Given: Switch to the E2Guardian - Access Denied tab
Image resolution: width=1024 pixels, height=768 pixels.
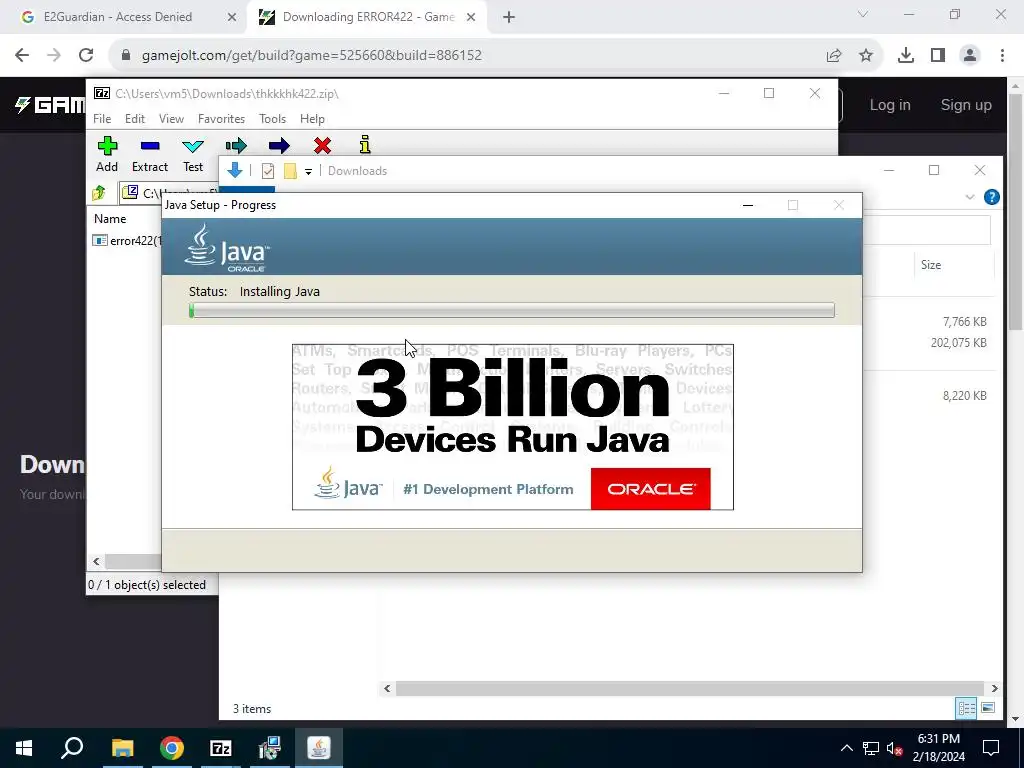Looking at the screenshot, I should (x=118, y=17).
